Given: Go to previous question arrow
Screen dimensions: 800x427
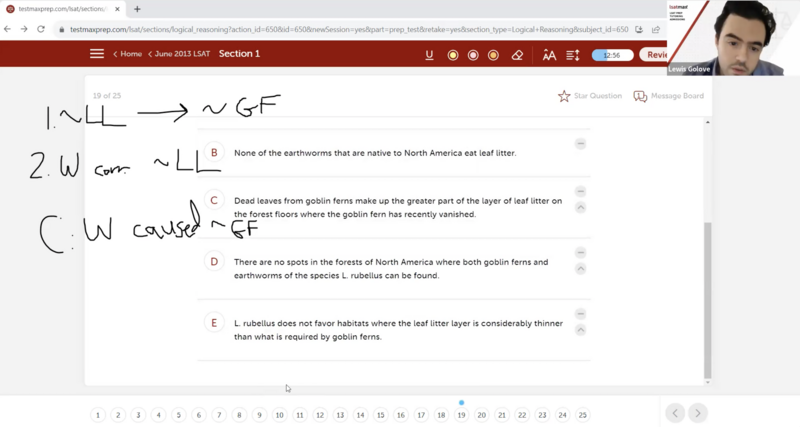Looking at the screenshot, I should click(675, 413).
